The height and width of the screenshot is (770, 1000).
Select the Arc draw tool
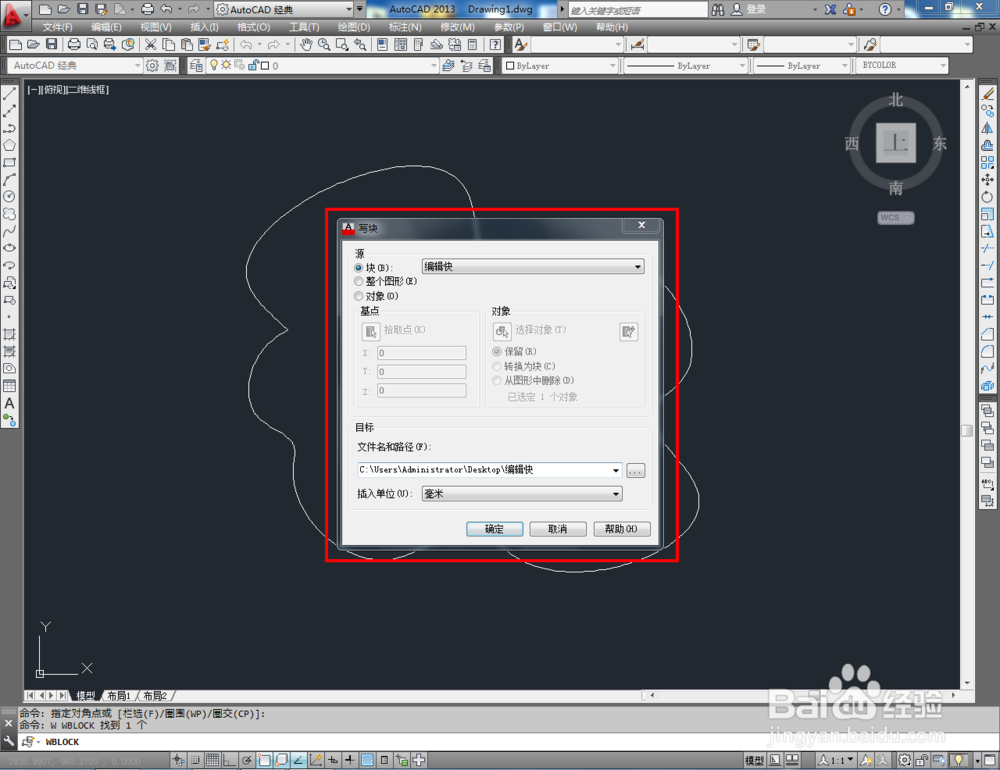point(10,180)
